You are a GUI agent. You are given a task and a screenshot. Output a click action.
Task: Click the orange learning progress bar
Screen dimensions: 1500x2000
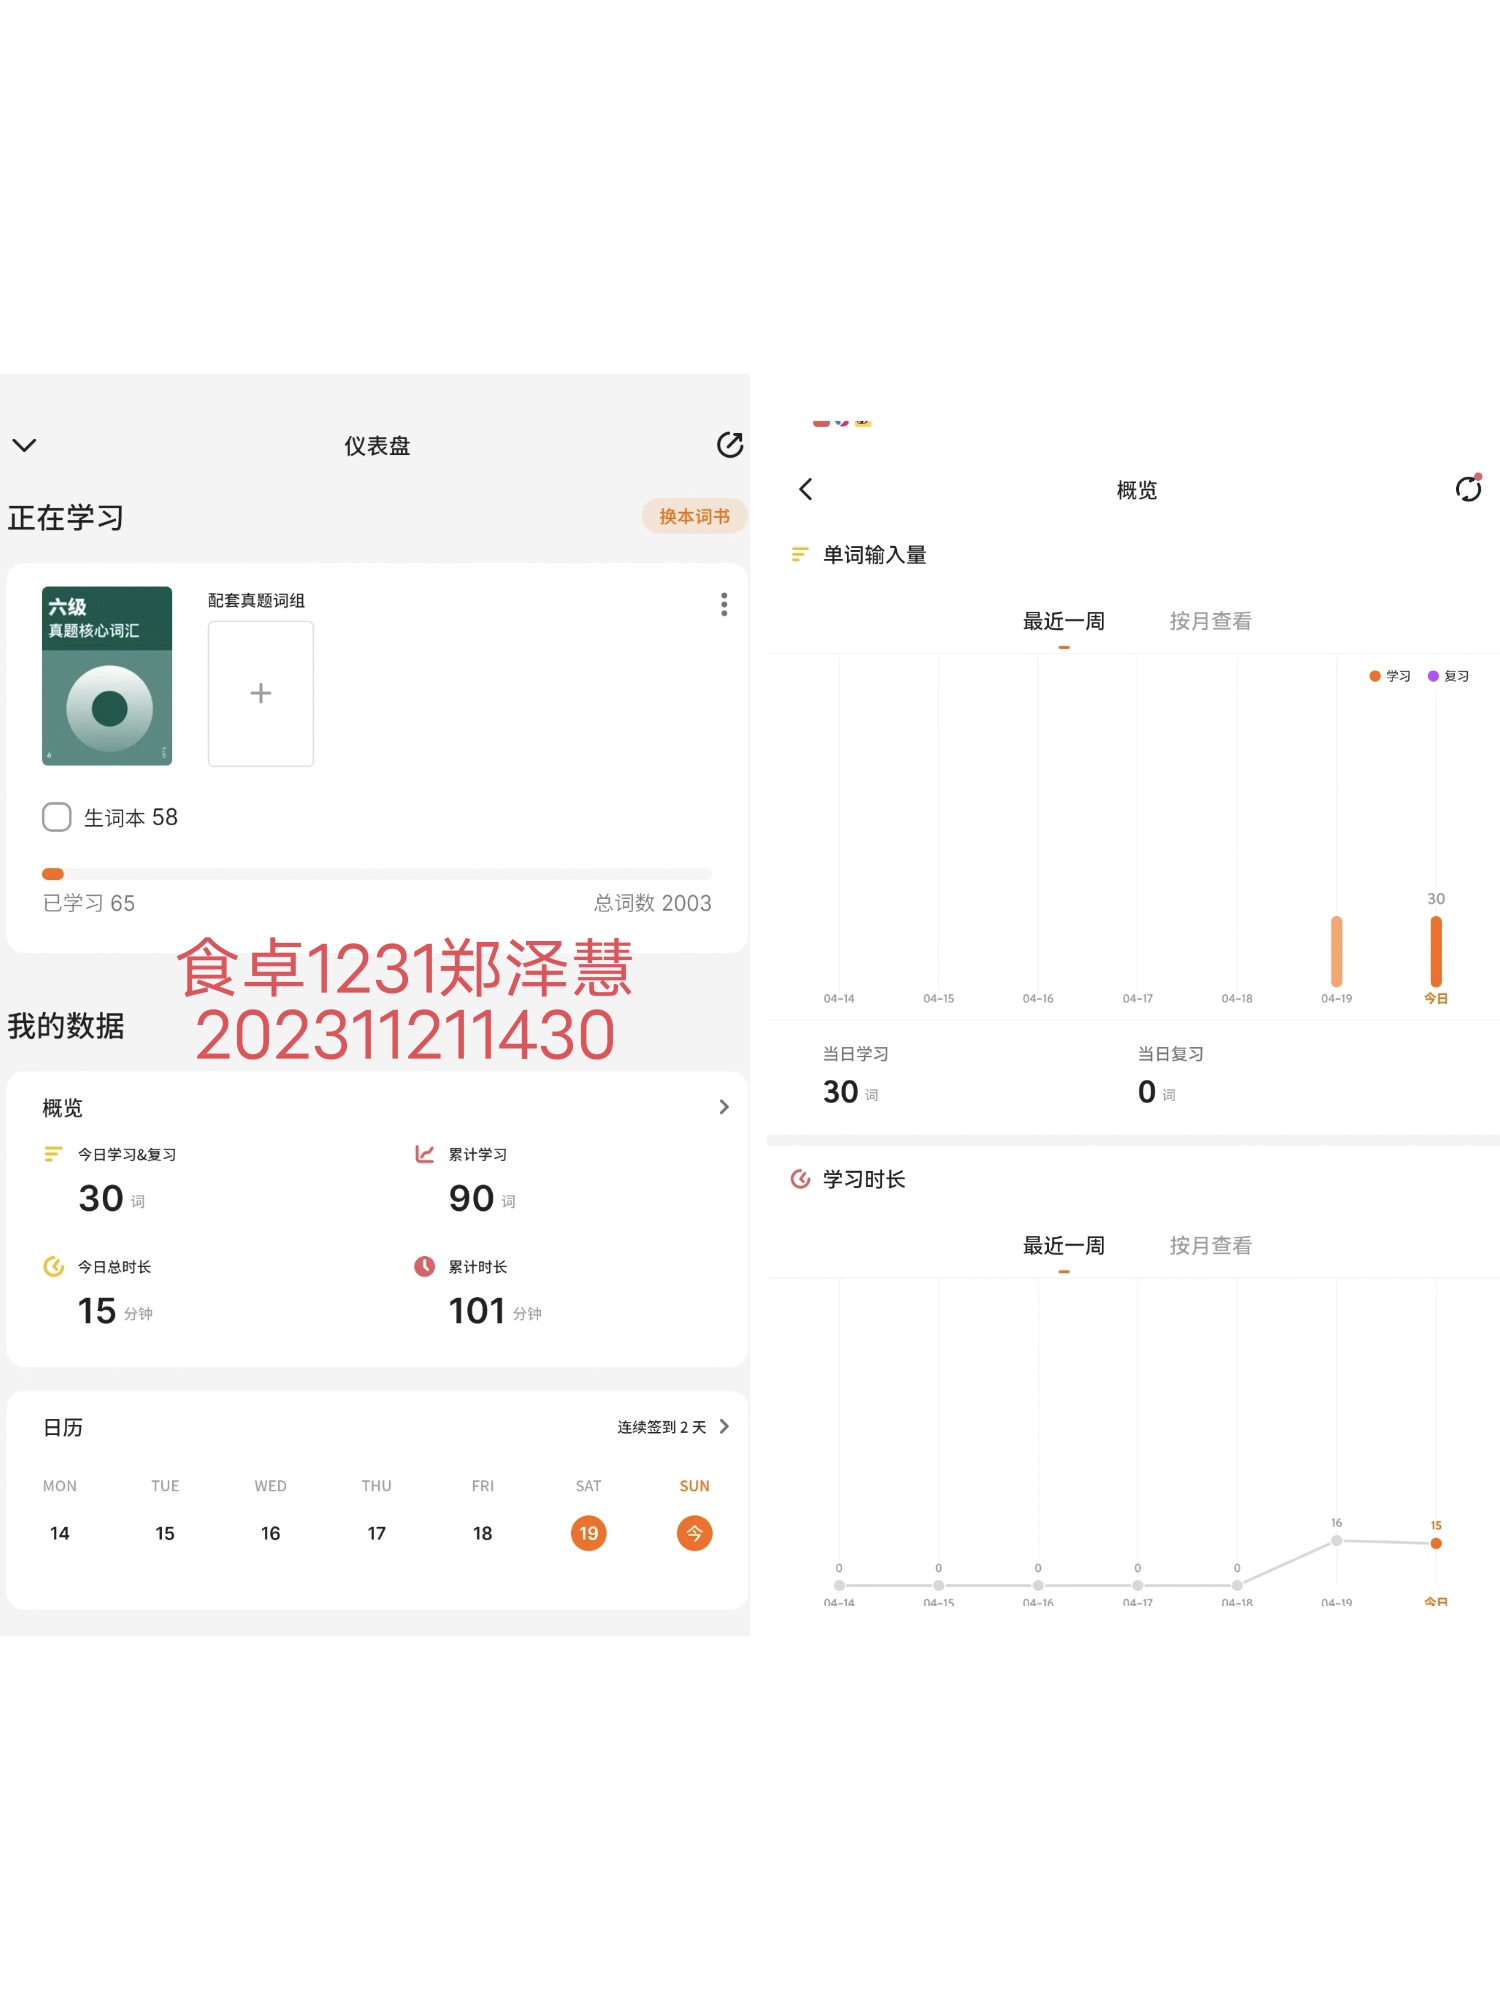53,873
